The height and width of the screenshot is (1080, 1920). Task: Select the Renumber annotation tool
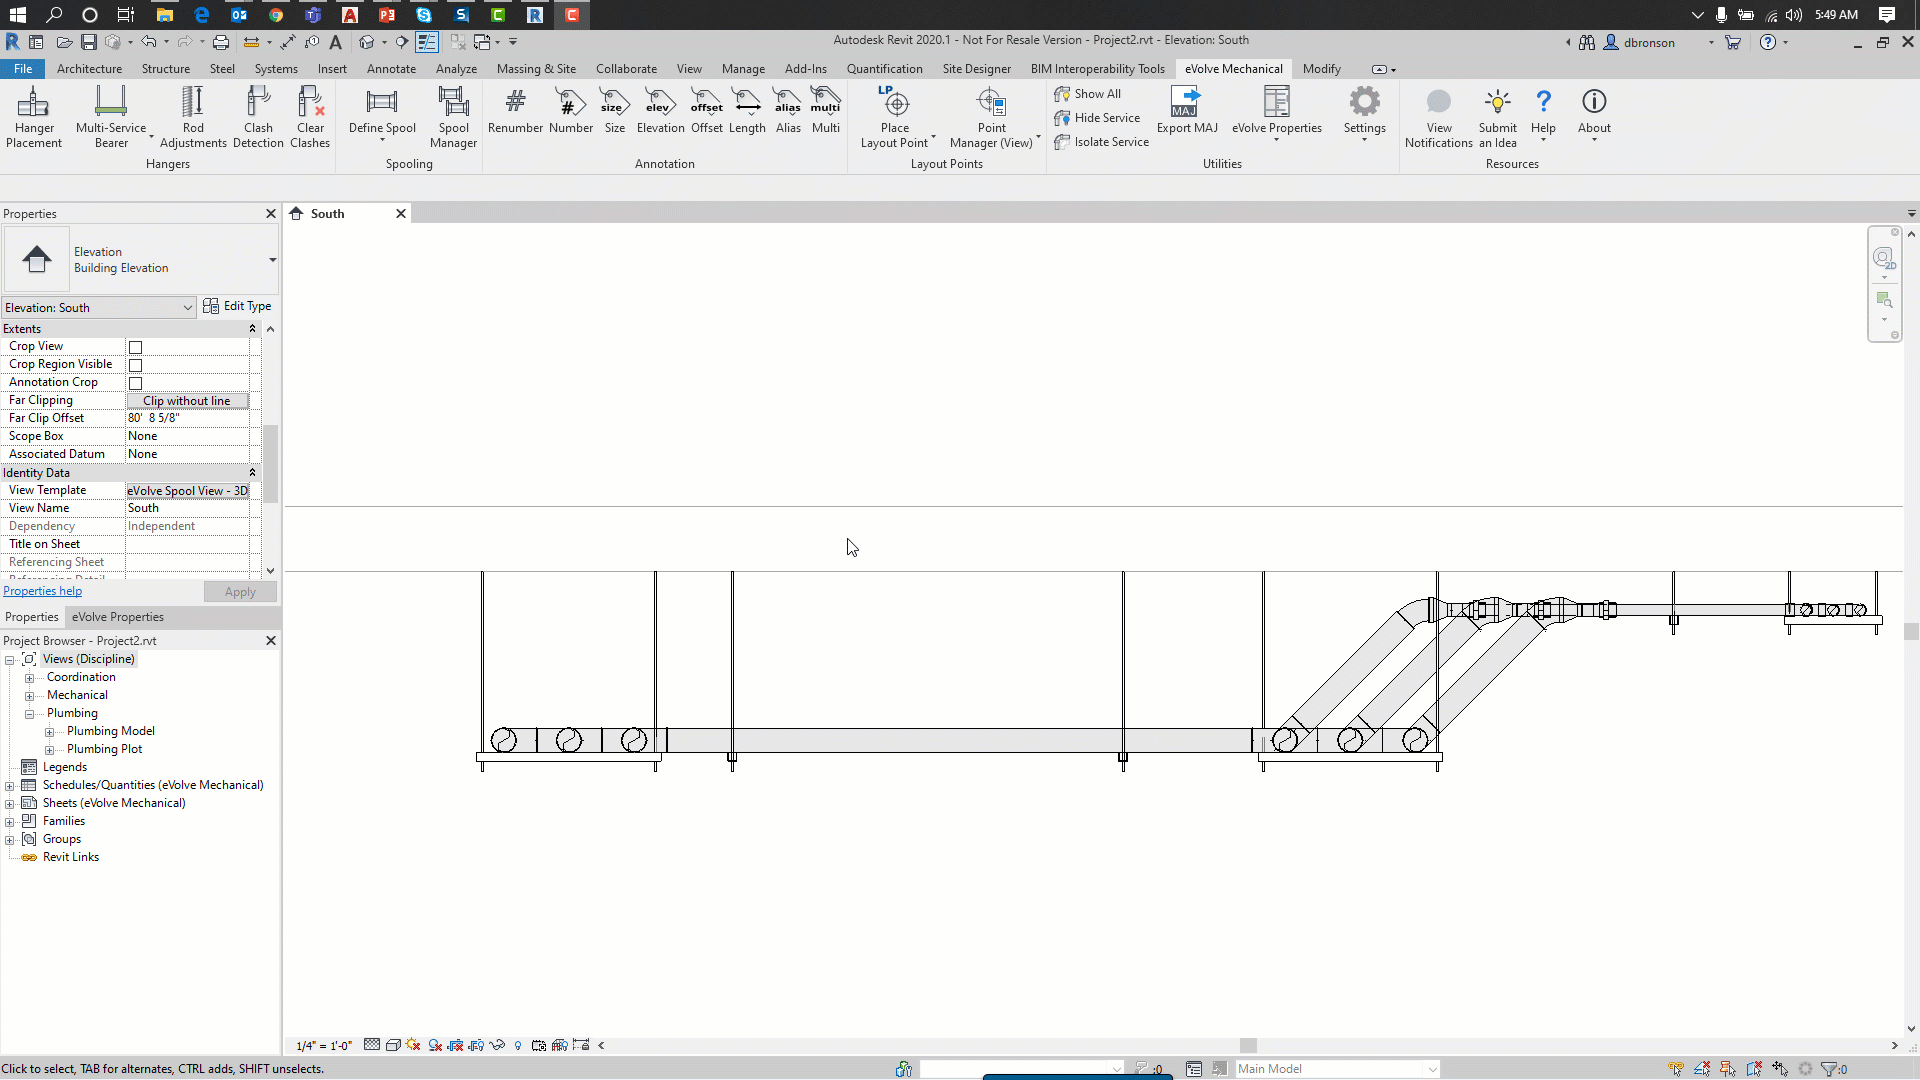tap(515, 110)
